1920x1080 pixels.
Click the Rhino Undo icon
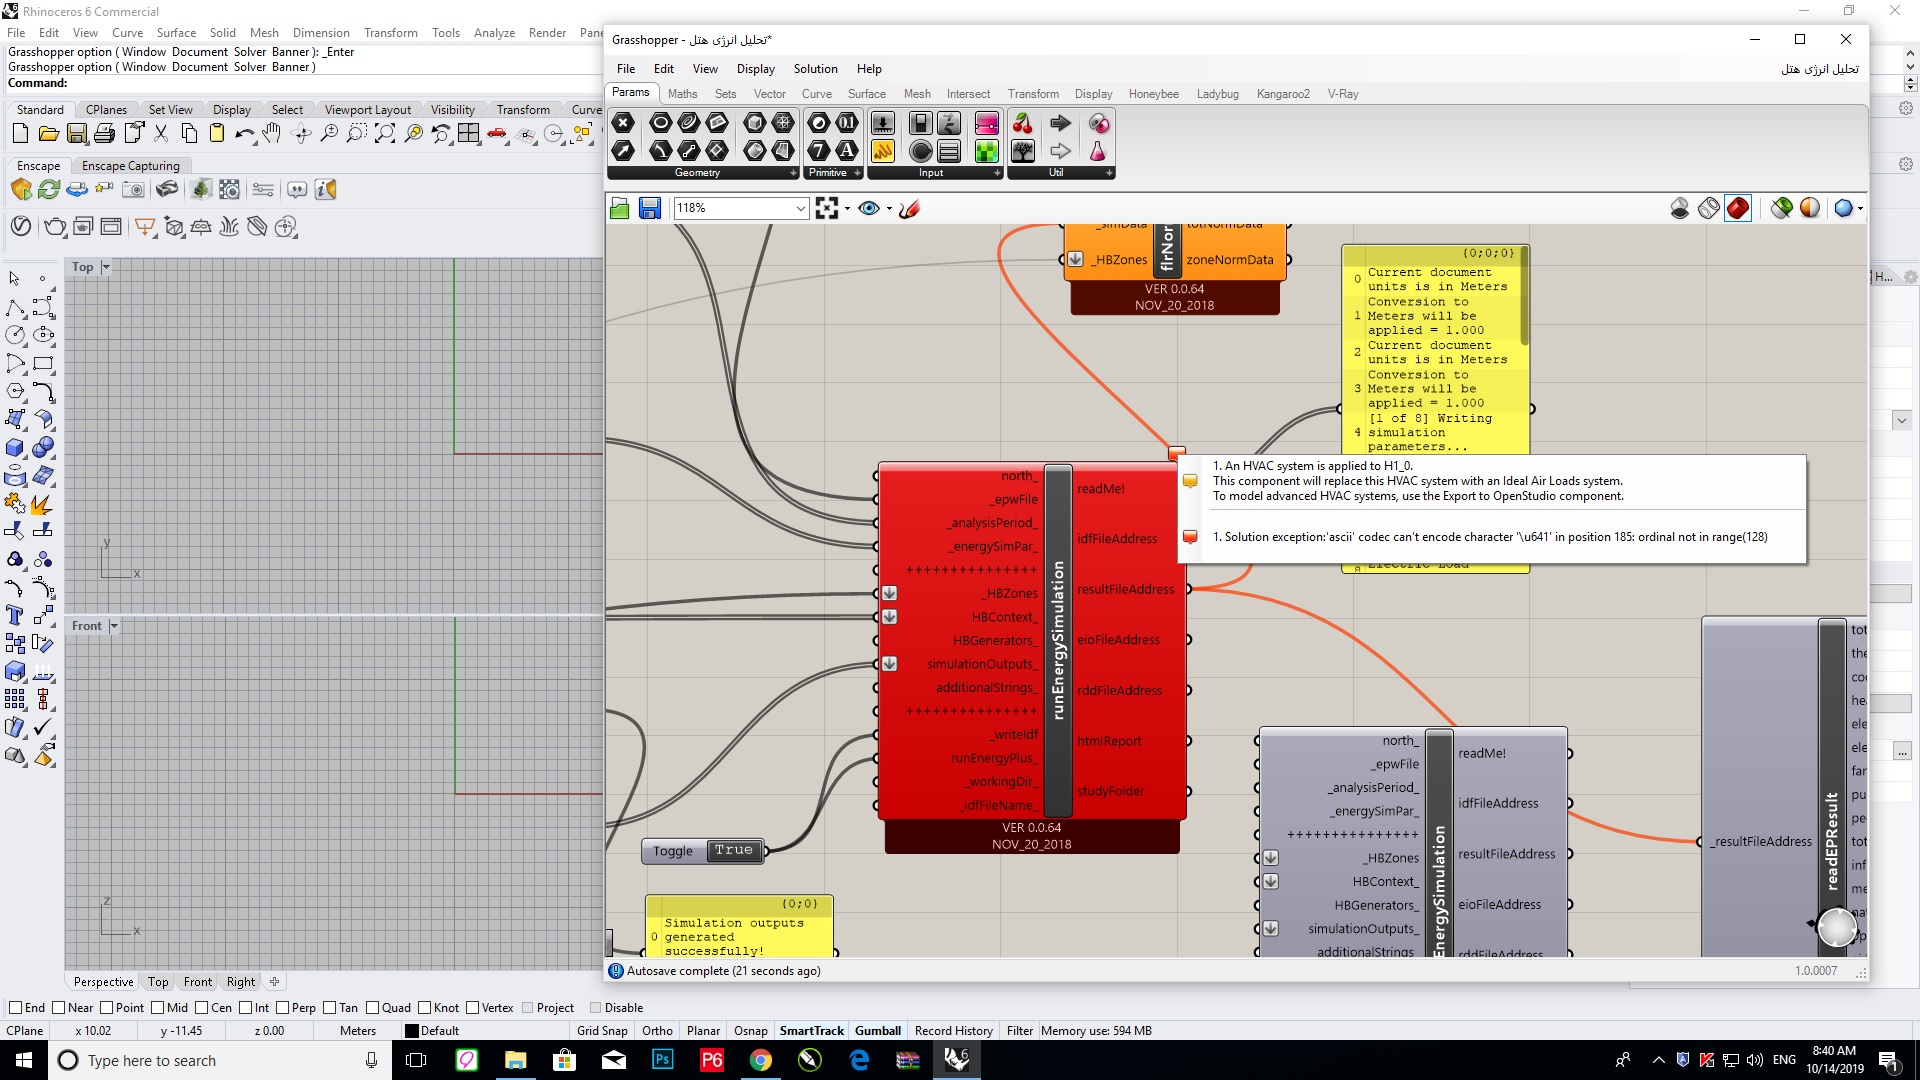[x=244, y=133]
